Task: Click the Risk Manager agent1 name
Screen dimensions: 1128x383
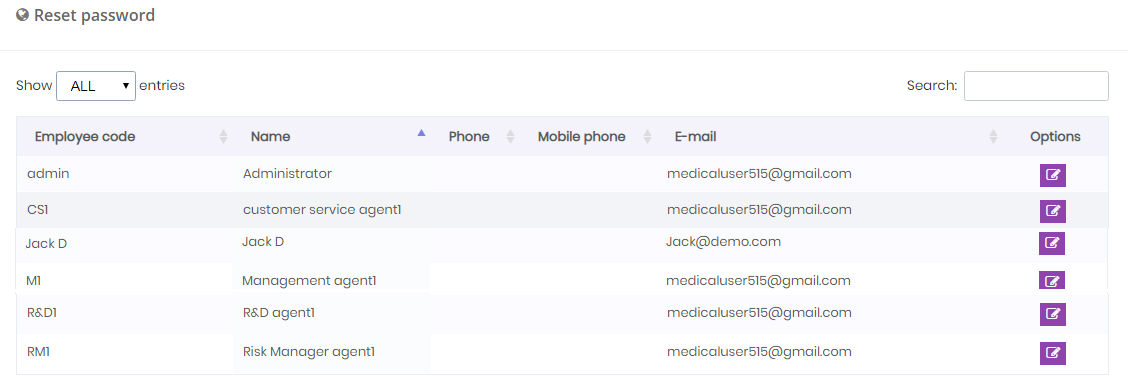Action: point(309,352)
